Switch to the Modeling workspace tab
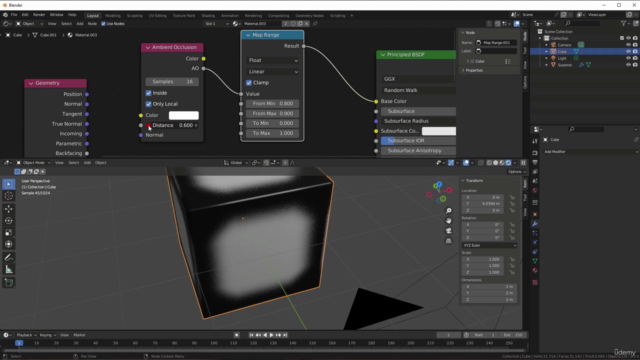 pyautogui.click(x=113, y=16)
